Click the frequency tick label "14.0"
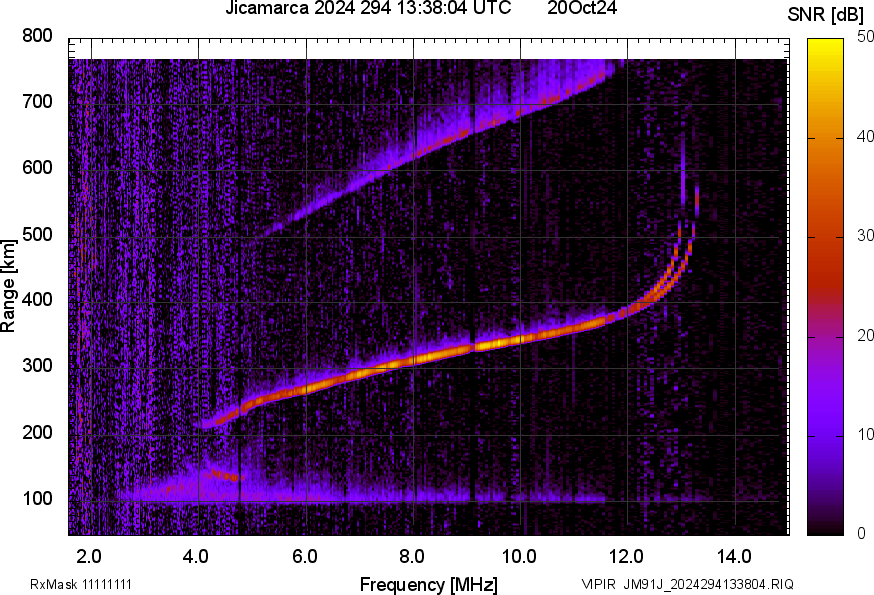 tap(734, 557)
